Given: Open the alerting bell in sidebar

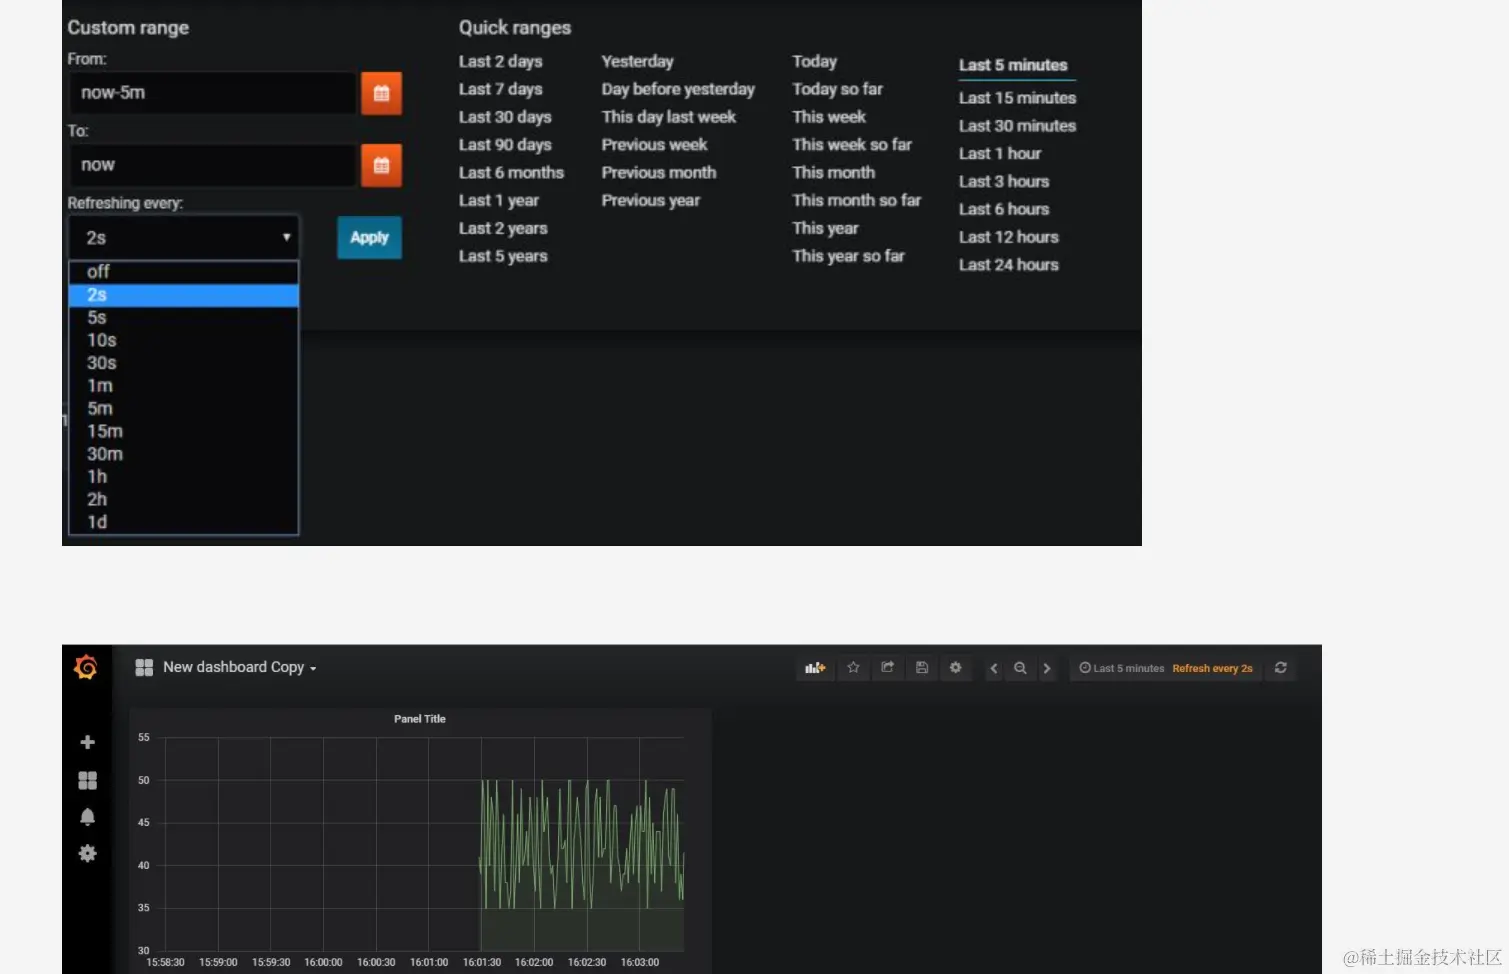Looking at the screenshot, I should 87,817.
